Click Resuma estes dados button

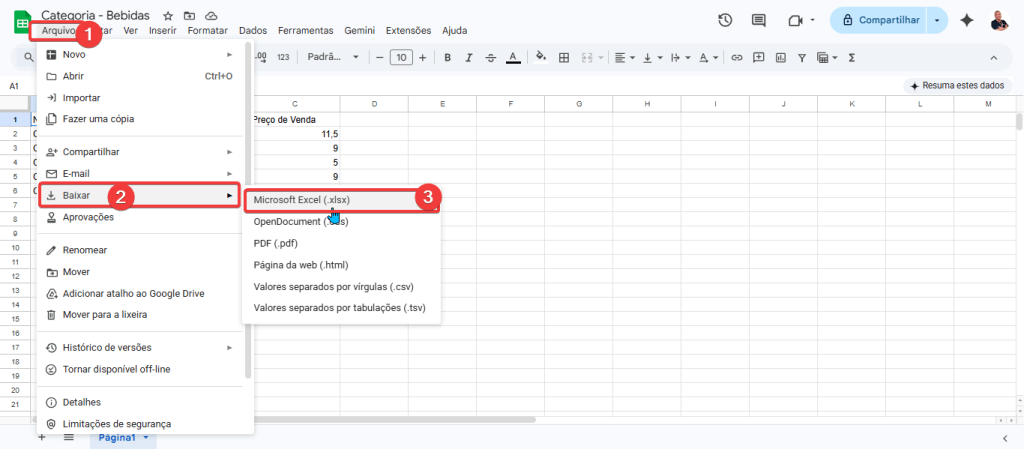click(957, 86)
